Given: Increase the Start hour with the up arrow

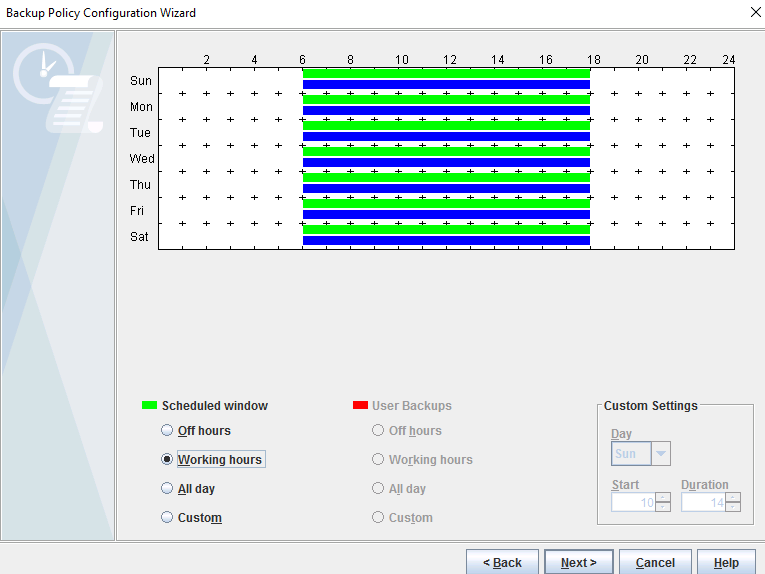Looking at the screenshot, I should (x=663, y=497).
